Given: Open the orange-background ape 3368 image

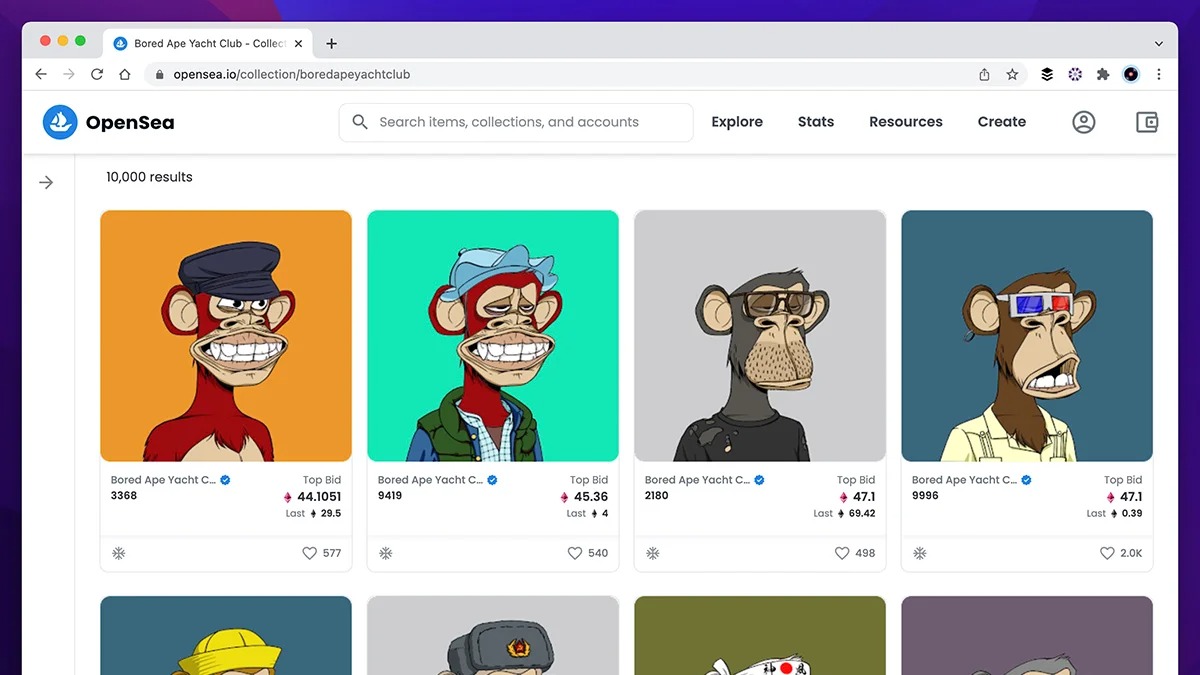Looking at the screenshot, I should pos(226,336).
